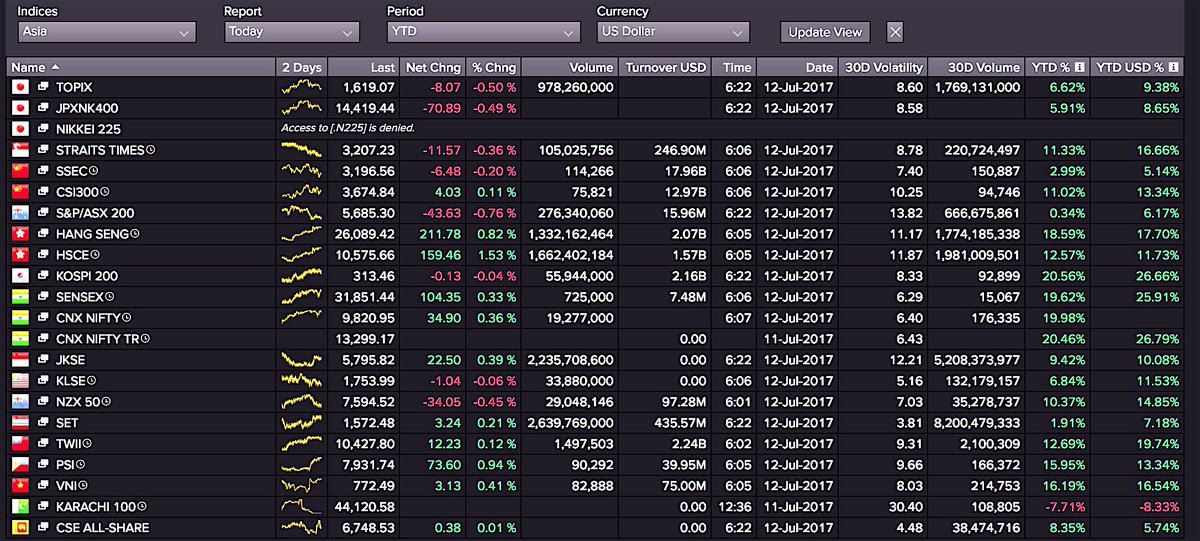
Task: Click the clock icon after CSI300
Action: coord(105,192)
